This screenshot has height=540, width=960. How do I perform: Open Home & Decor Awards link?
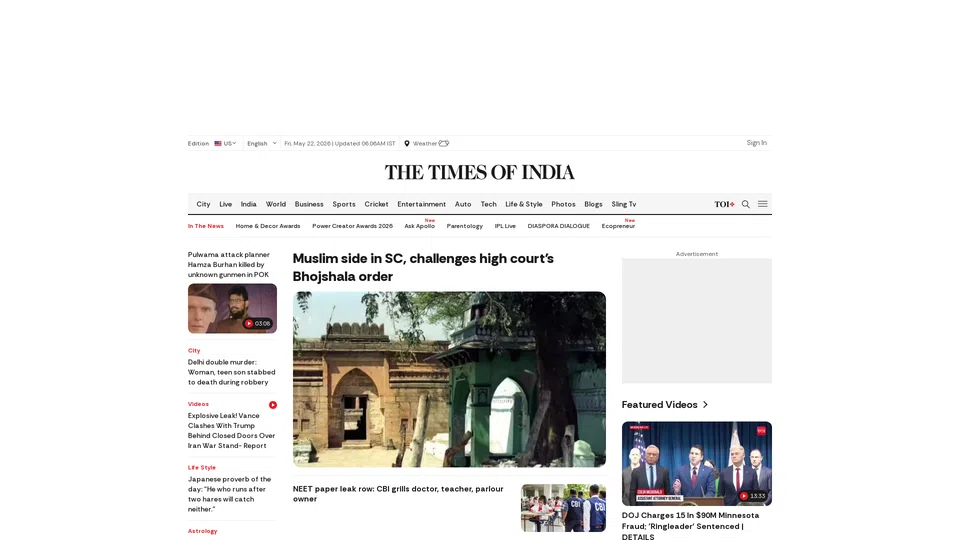coord(268,226)
